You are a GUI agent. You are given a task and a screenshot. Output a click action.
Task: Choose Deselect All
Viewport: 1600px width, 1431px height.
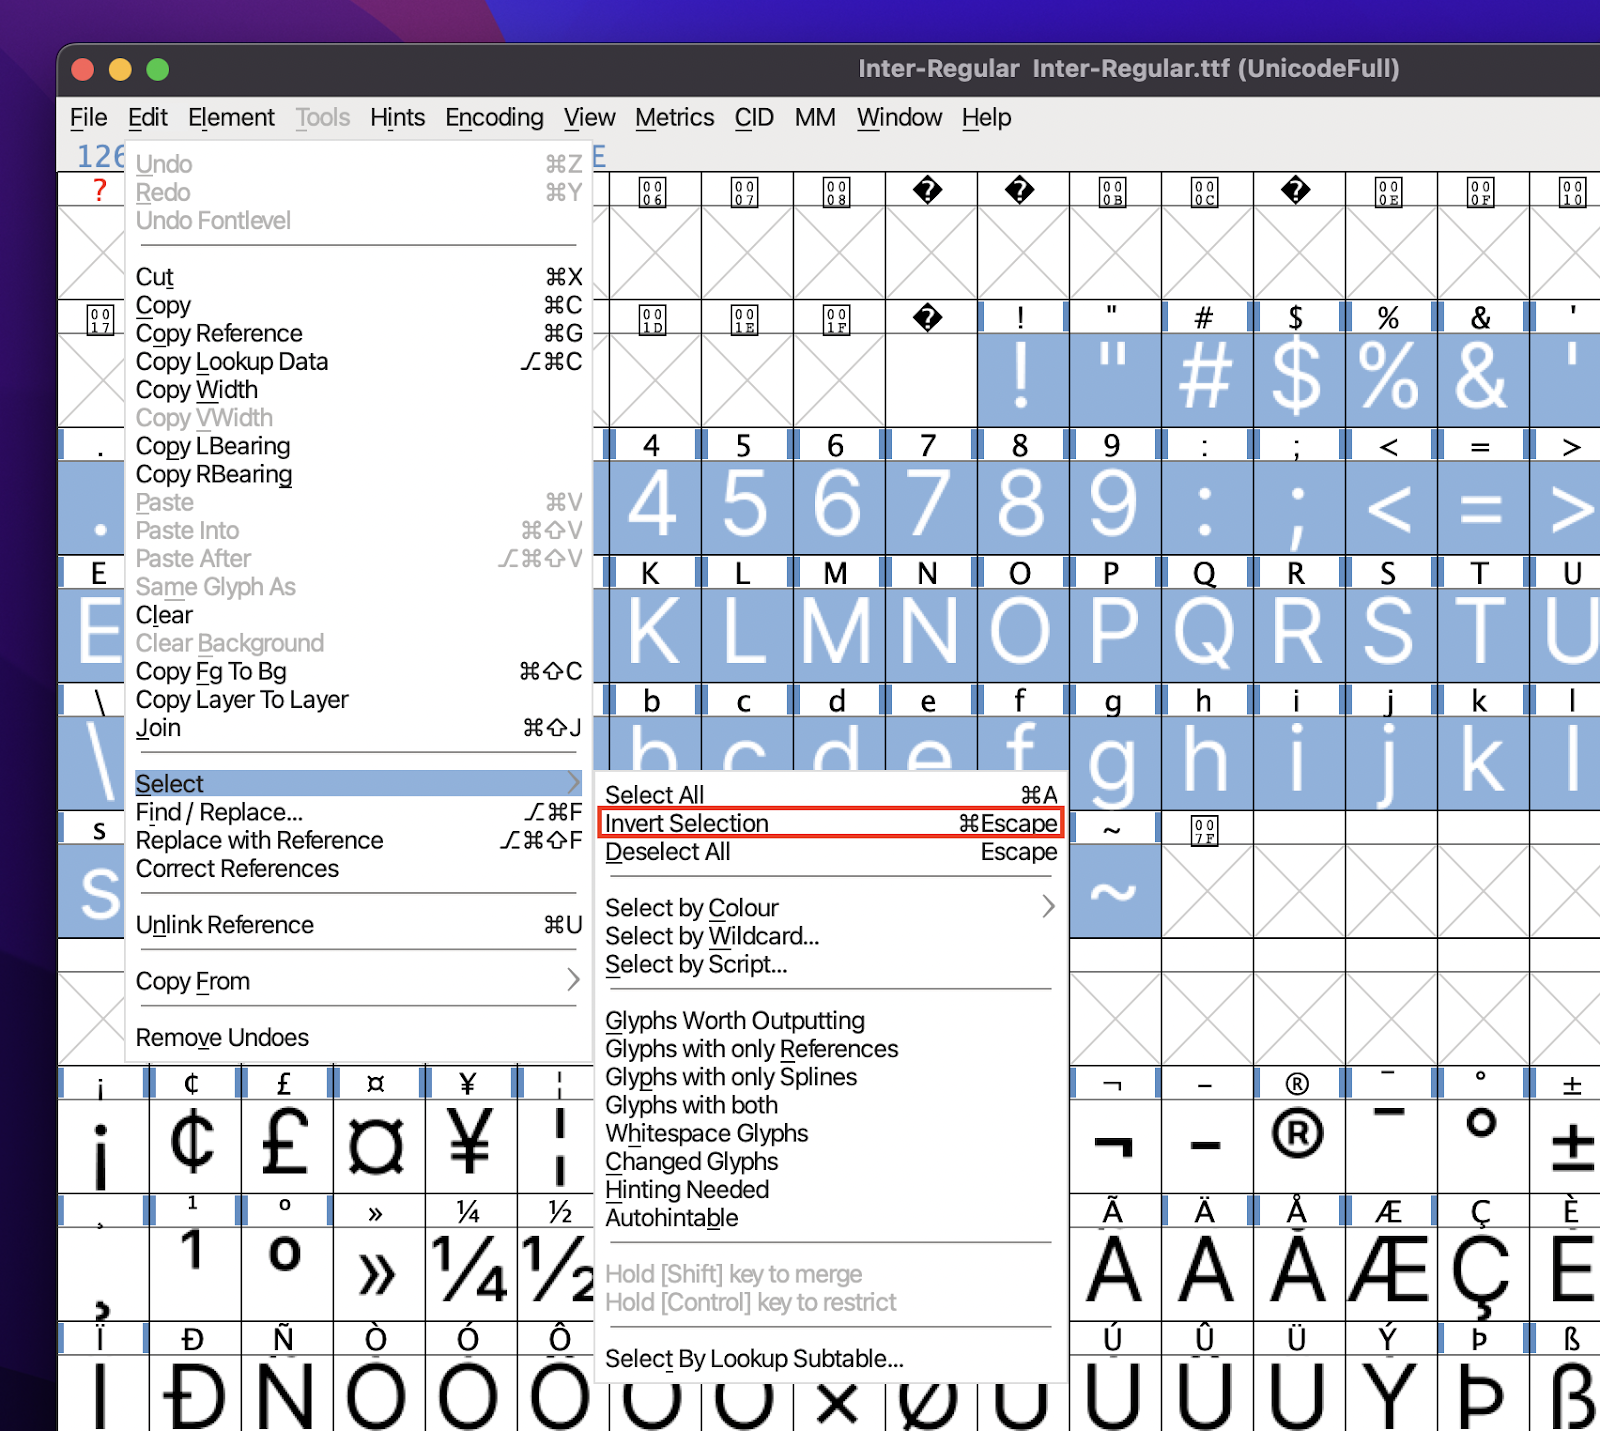668,851
